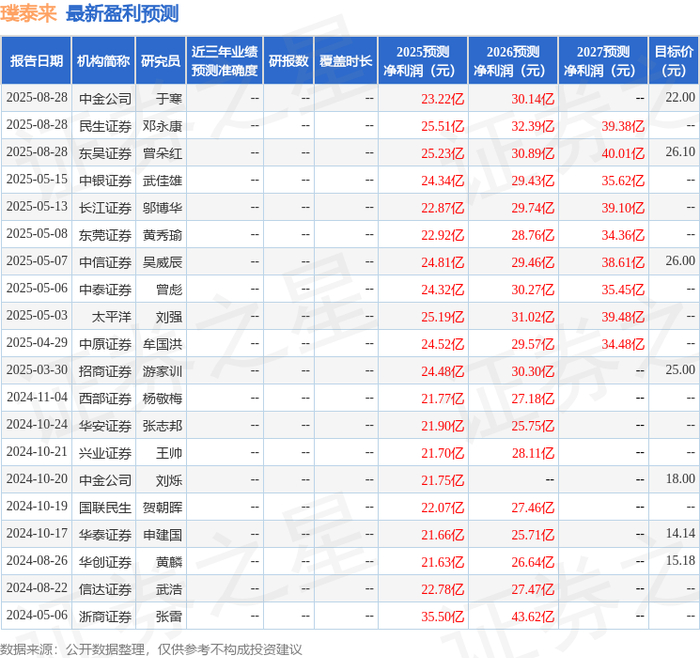Select analyst 邬博华 name

click(x=162, y=208)
